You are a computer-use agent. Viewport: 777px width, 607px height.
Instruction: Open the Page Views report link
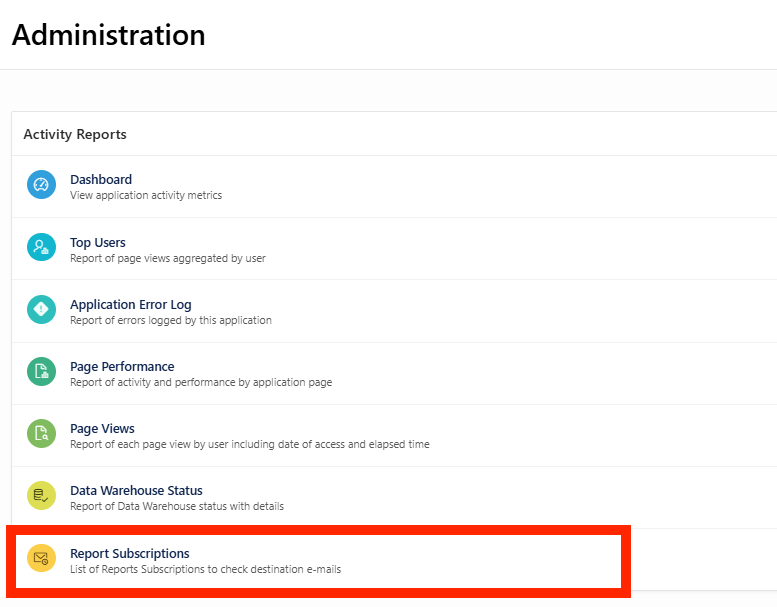[102, 428]
